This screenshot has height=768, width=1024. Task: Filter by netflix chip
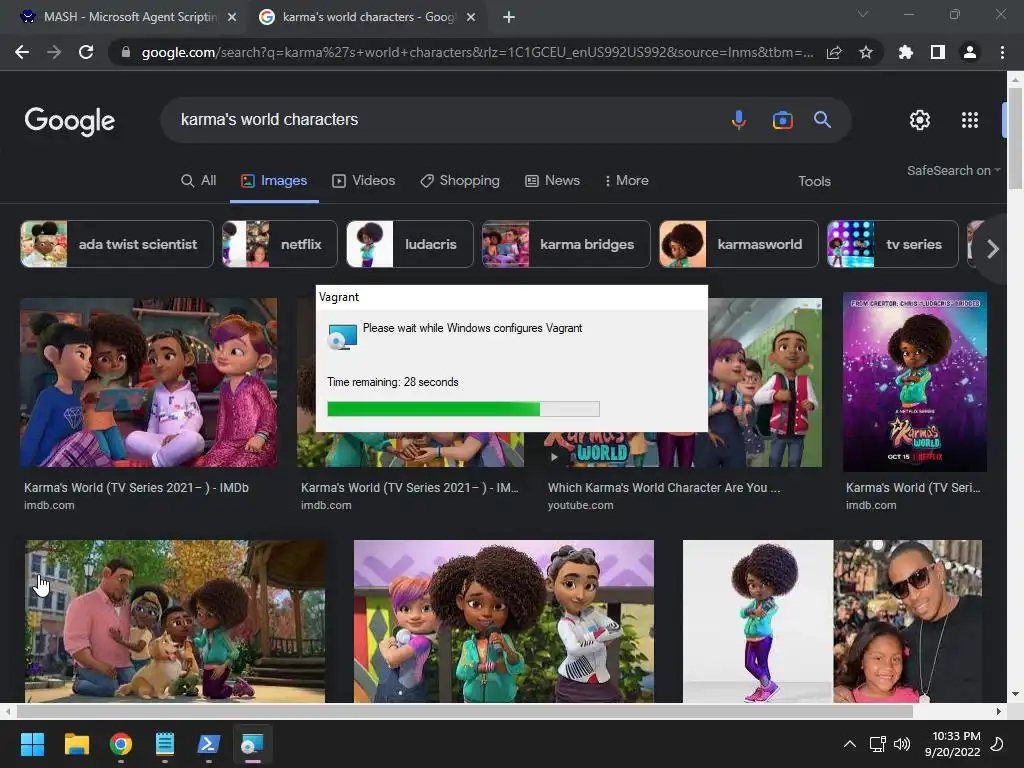click(x=280, y=244)
